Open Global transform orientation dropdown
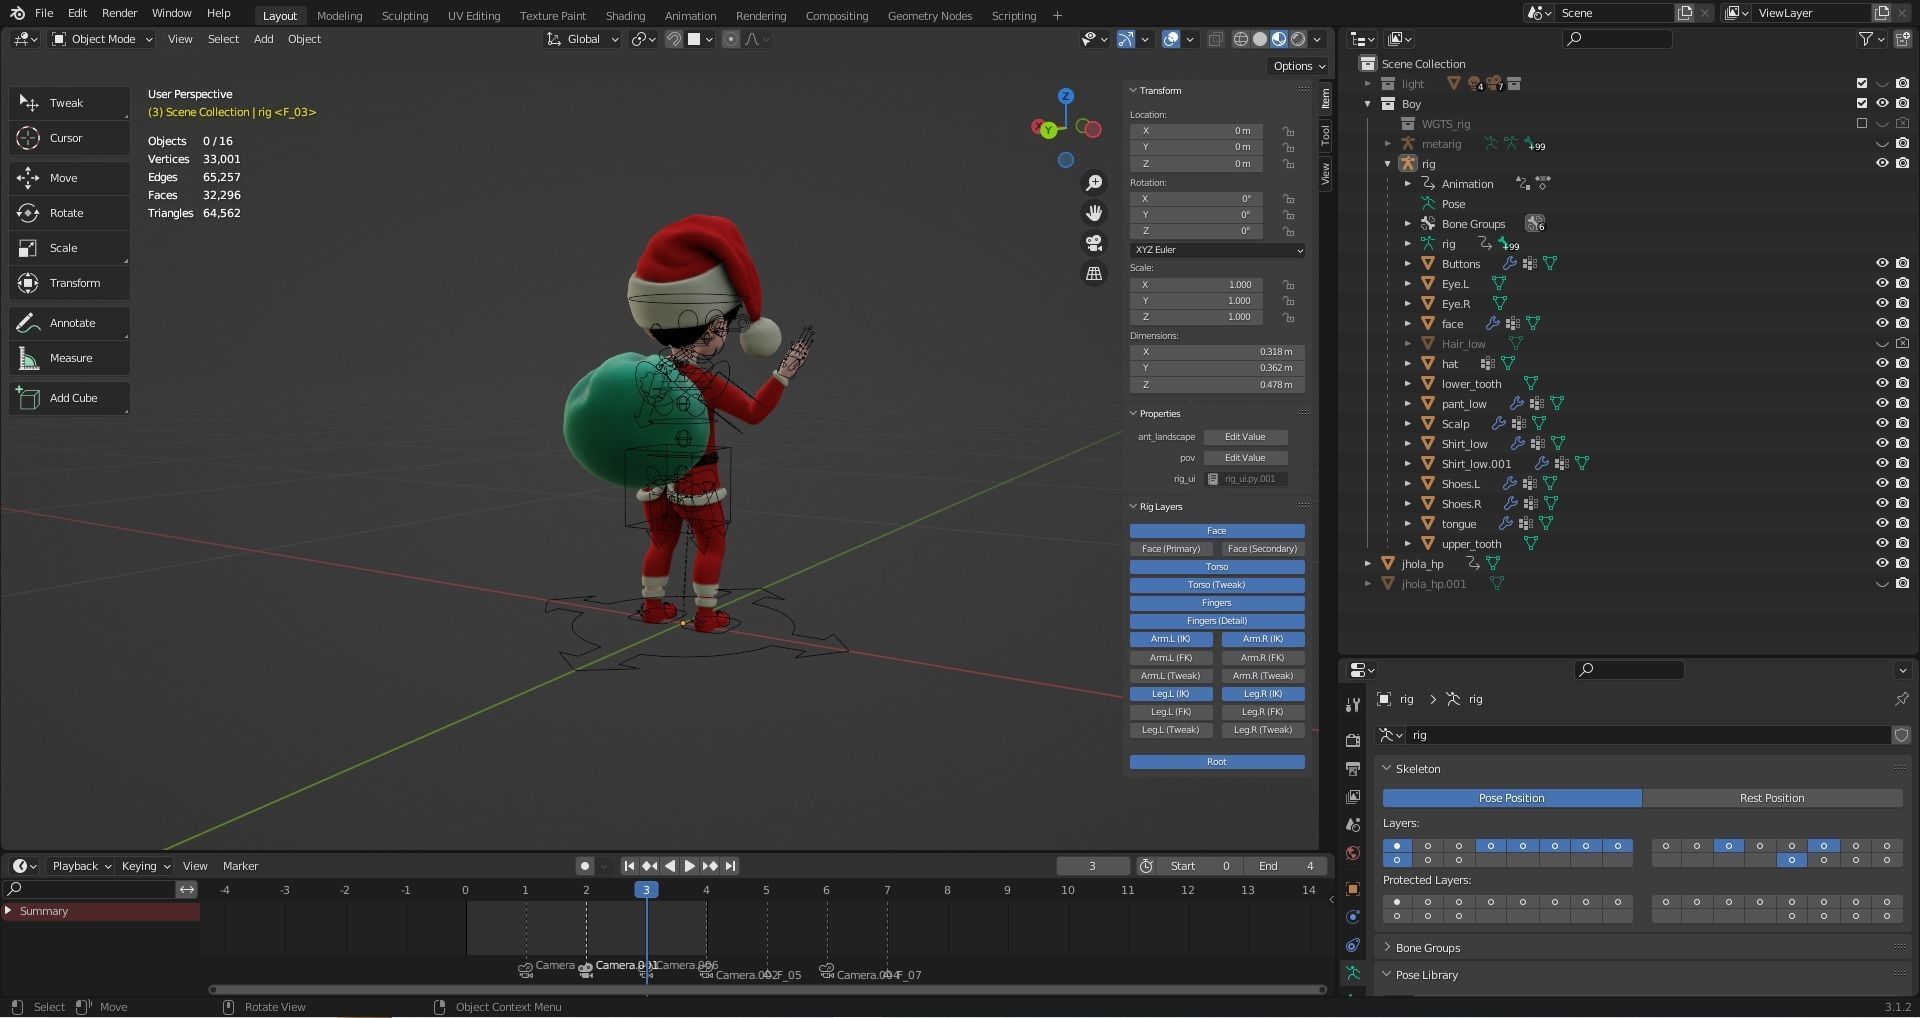 (583, 39)
